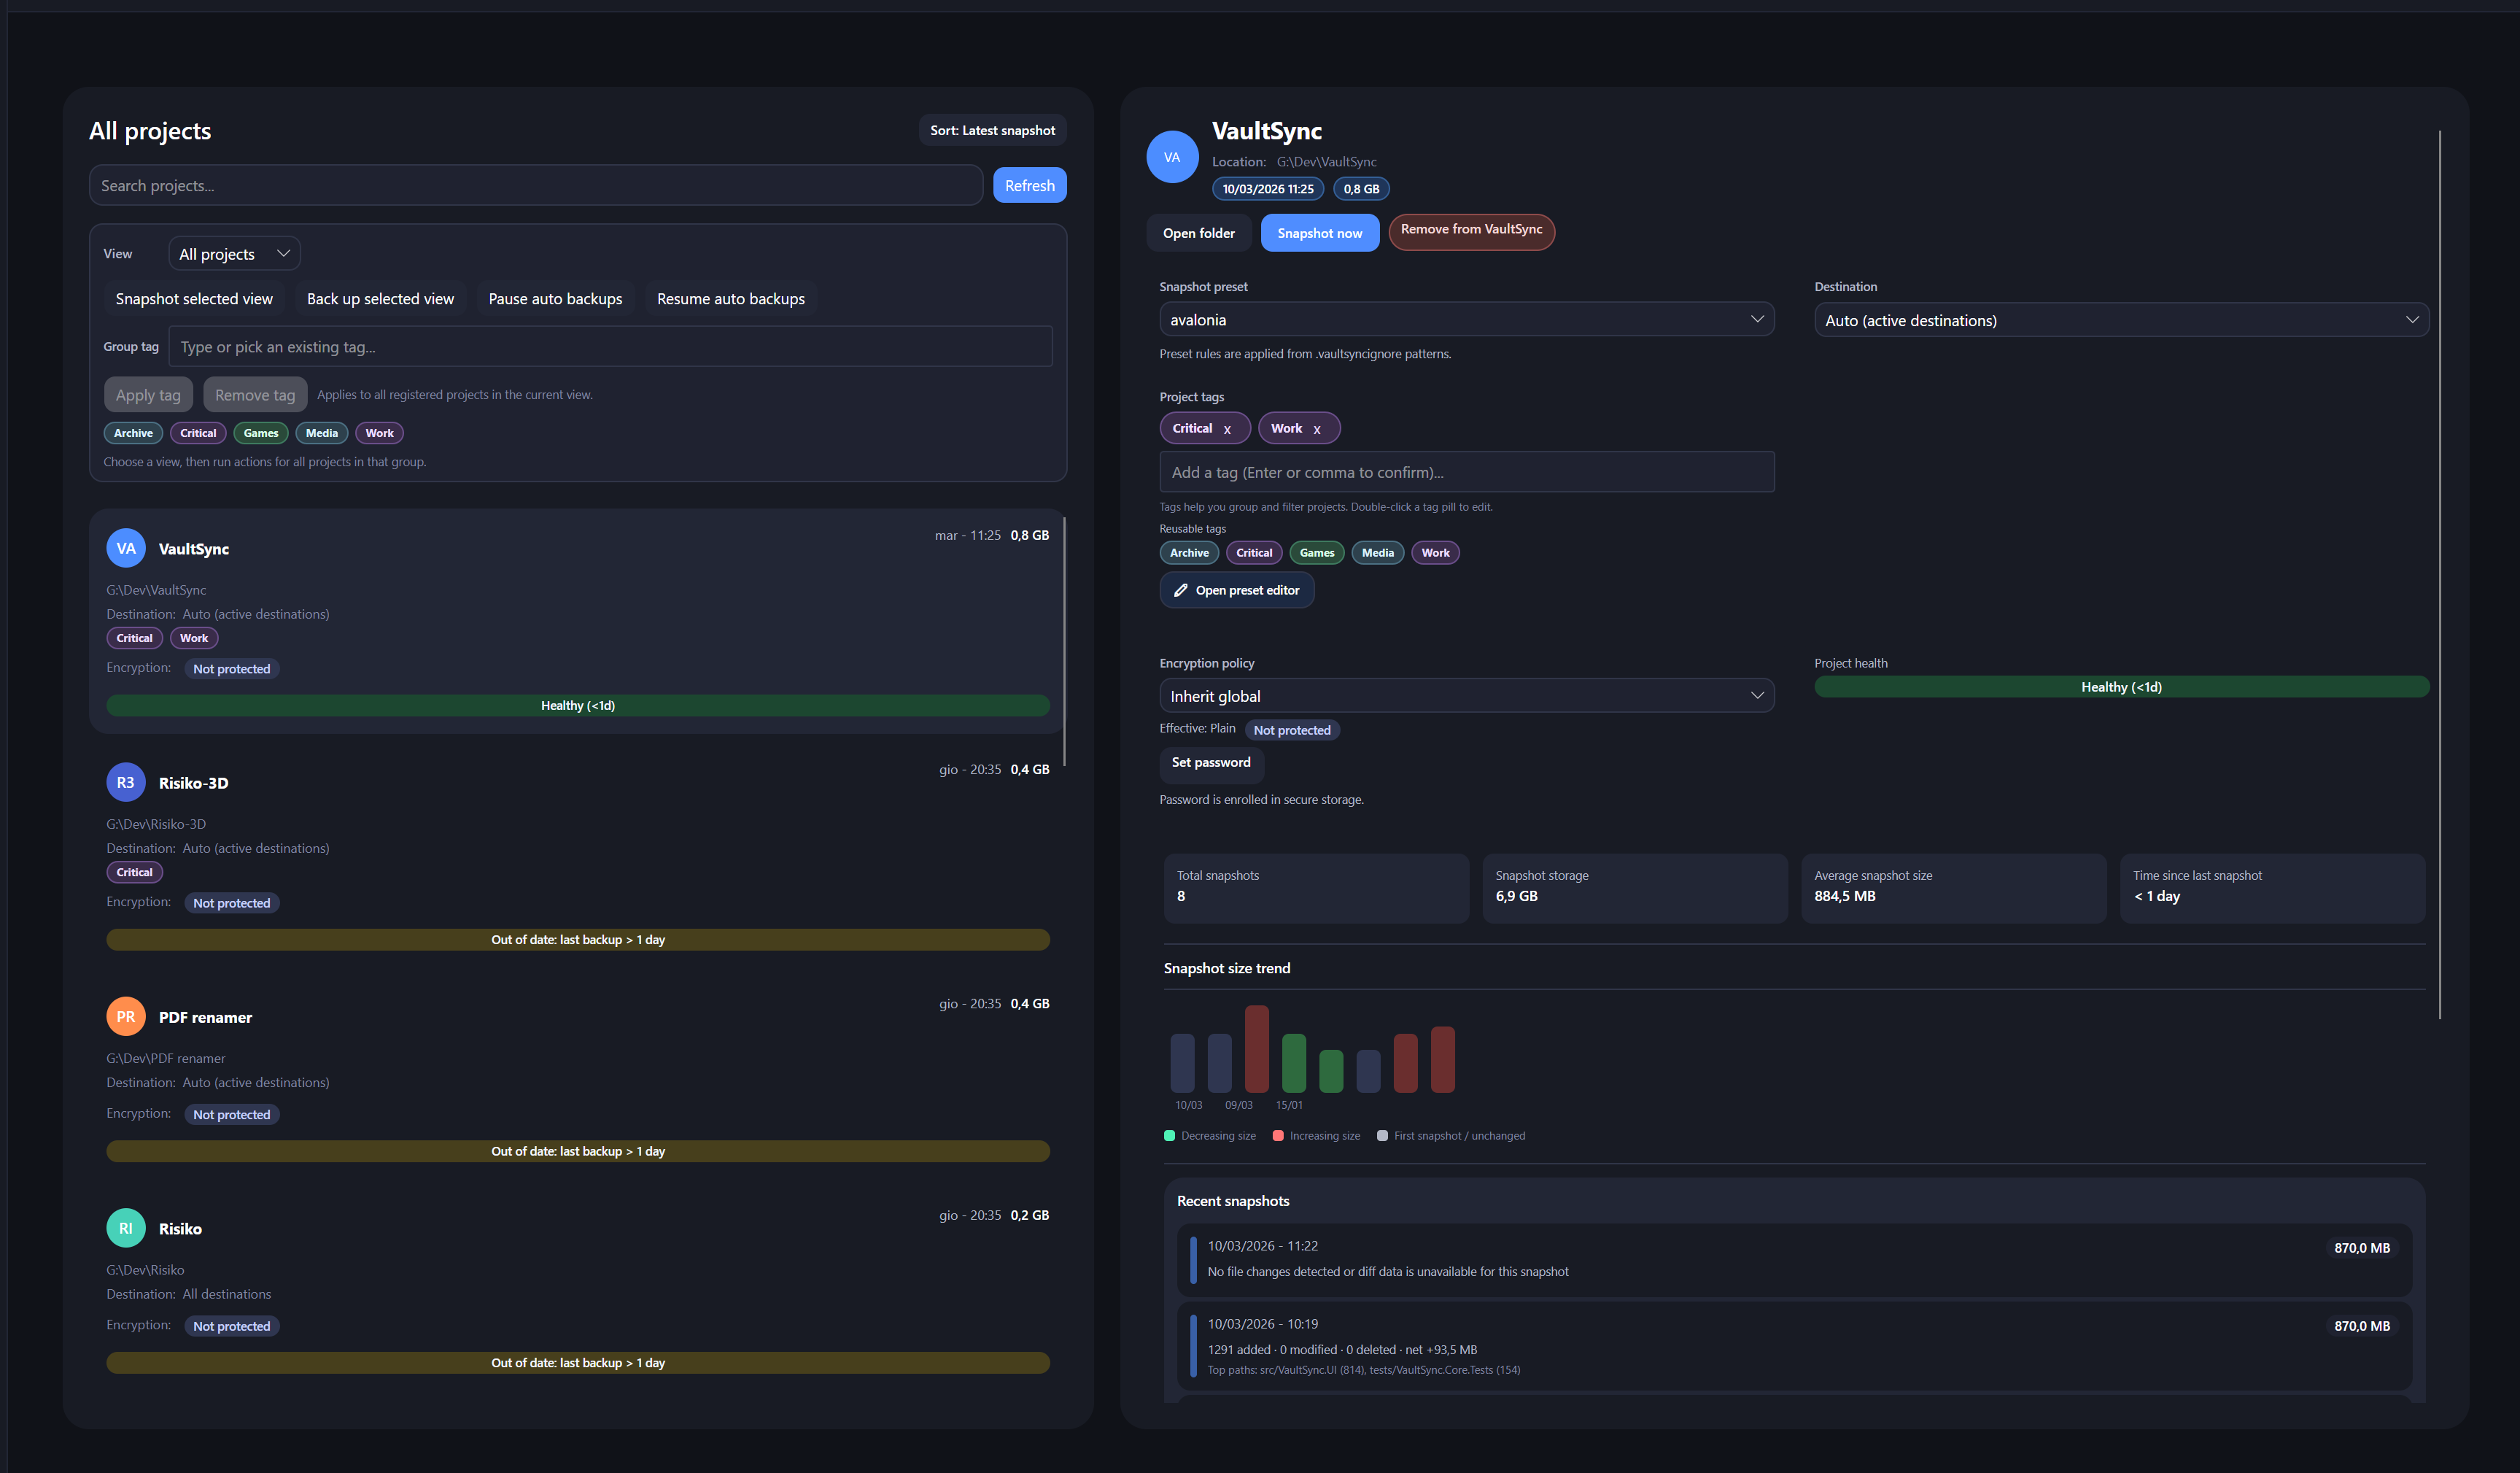Click the RI avatar for Risiko
The image size is (2520, 1473).
coord(126,1228)
